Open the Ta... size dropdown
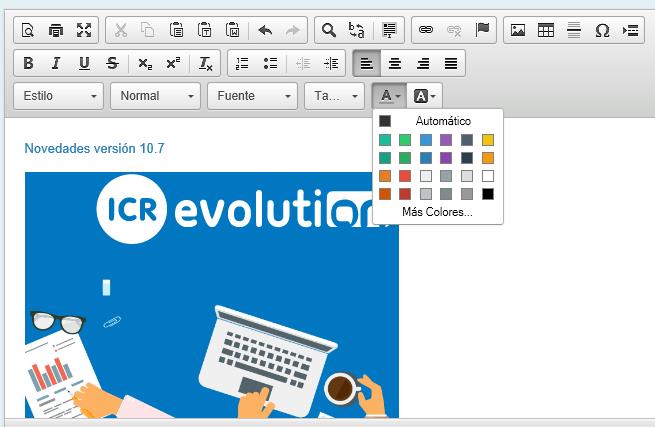Image resolution: width=655 pixels, height=427 pixels. click(x=335, y=96)
